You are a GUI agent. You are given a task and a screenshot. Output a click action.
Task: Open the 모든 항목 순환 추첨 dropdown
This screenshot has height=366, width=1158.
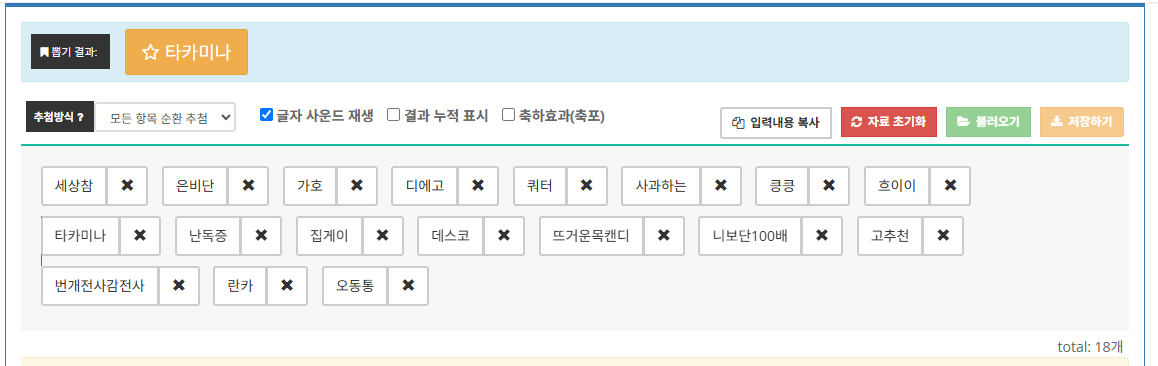[x=165, y=117]
